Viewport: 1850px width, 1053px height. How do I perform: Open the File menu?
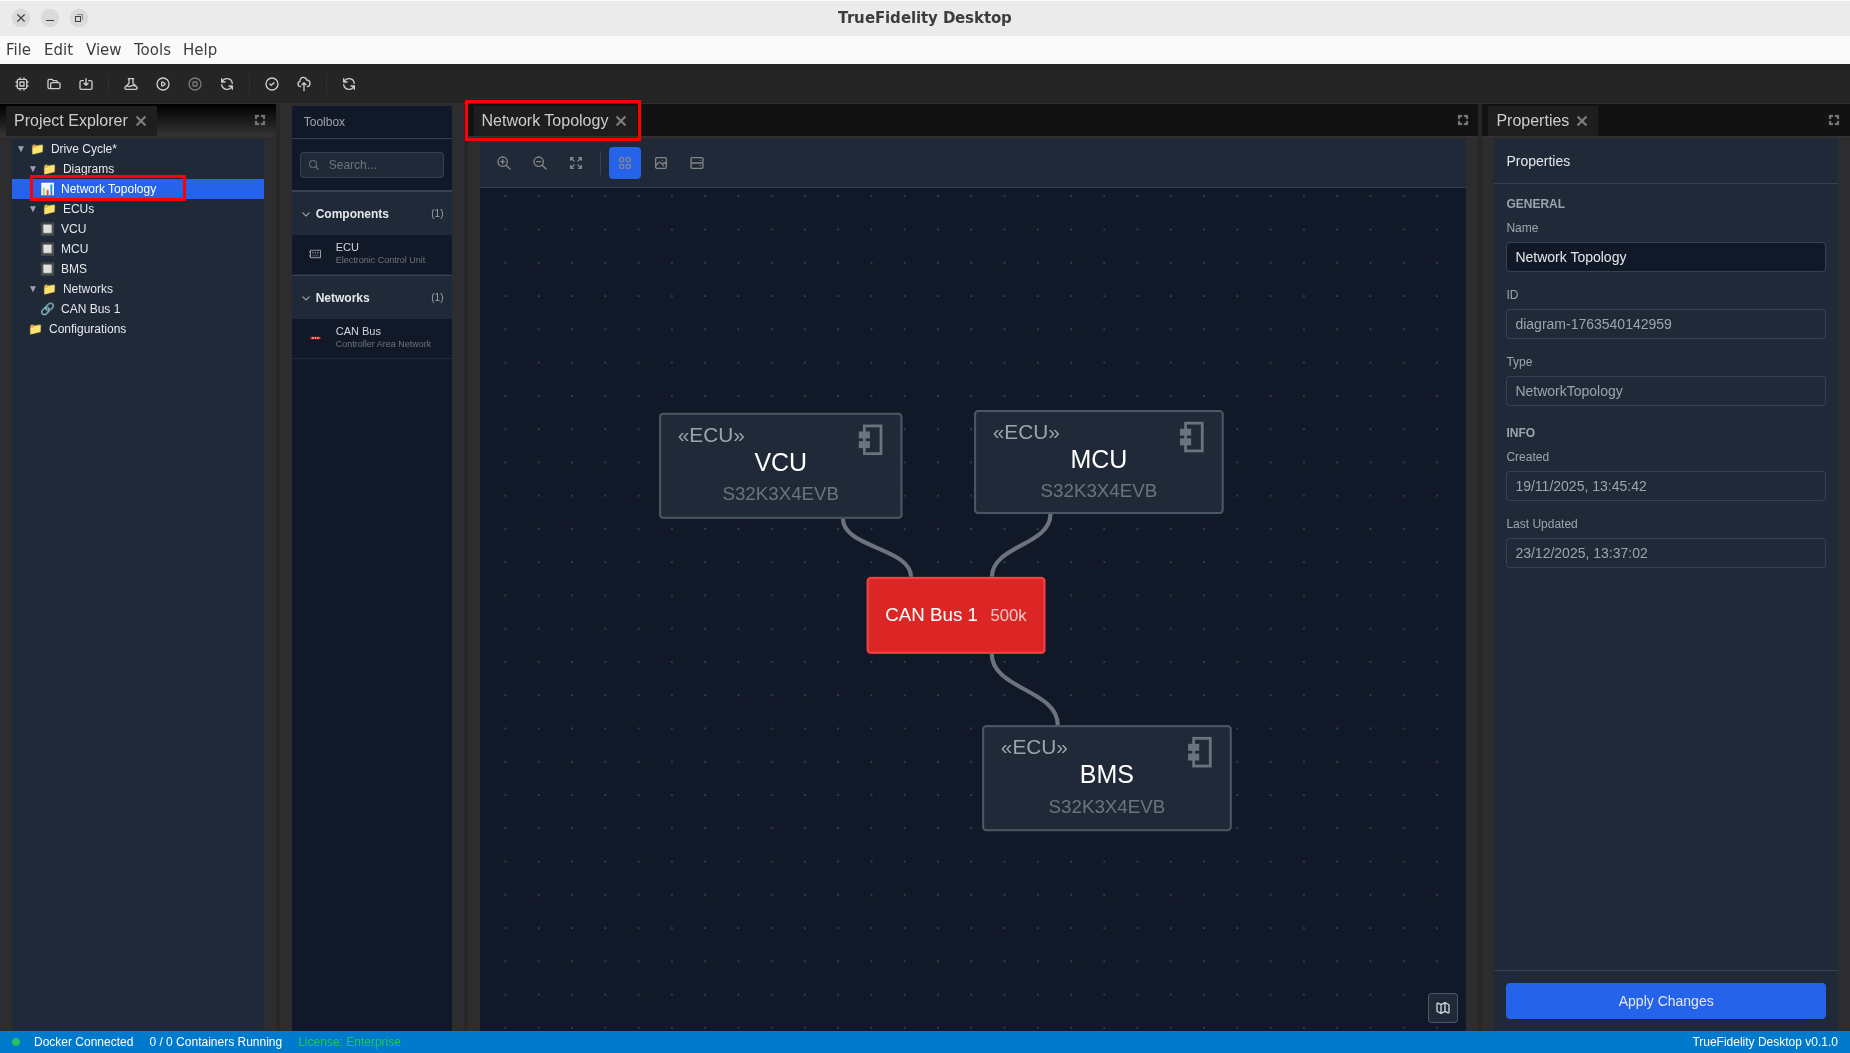18,49
